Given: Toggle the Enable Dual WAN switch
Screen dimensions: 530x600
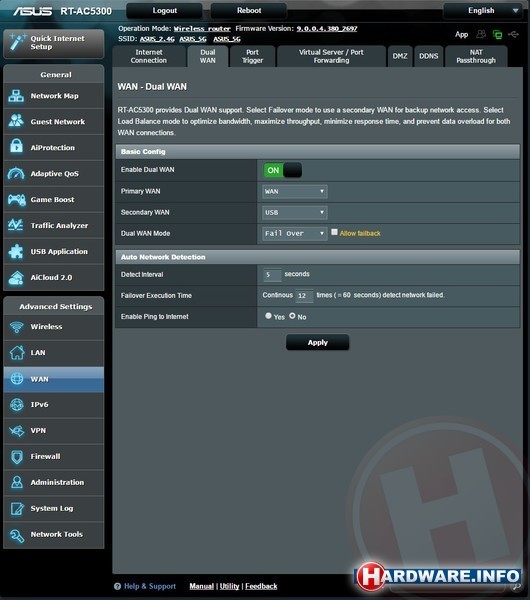Looking at the screenshot, I should pos(282,170).
